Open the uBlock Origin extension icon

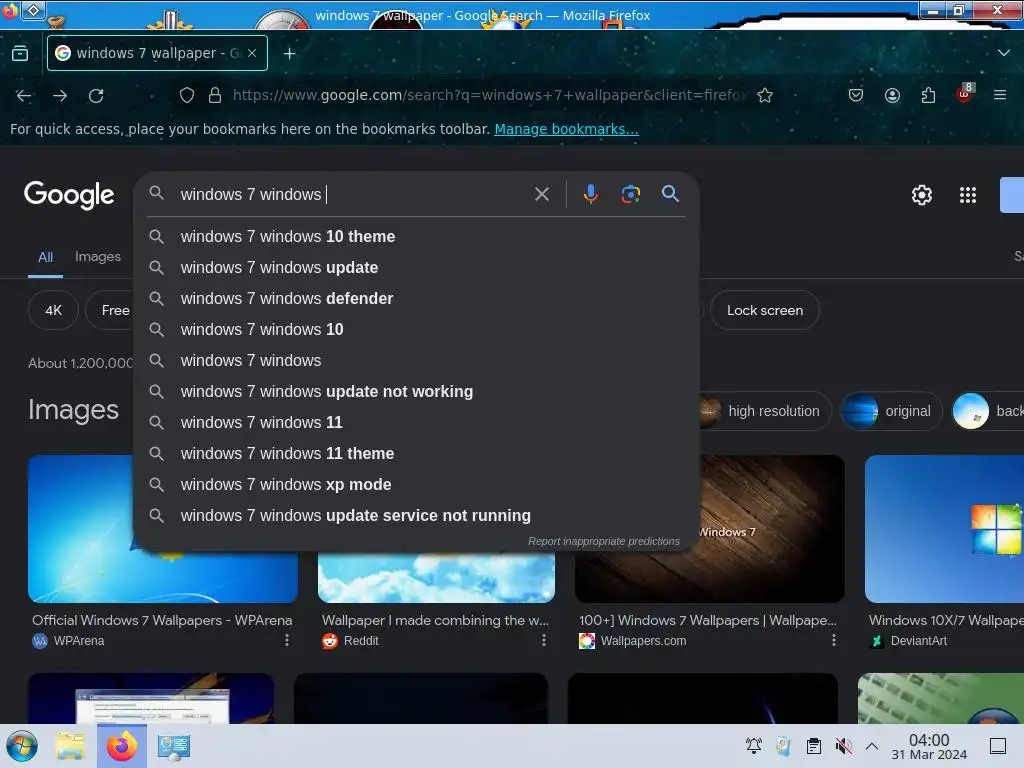click(x=965, y=93)
